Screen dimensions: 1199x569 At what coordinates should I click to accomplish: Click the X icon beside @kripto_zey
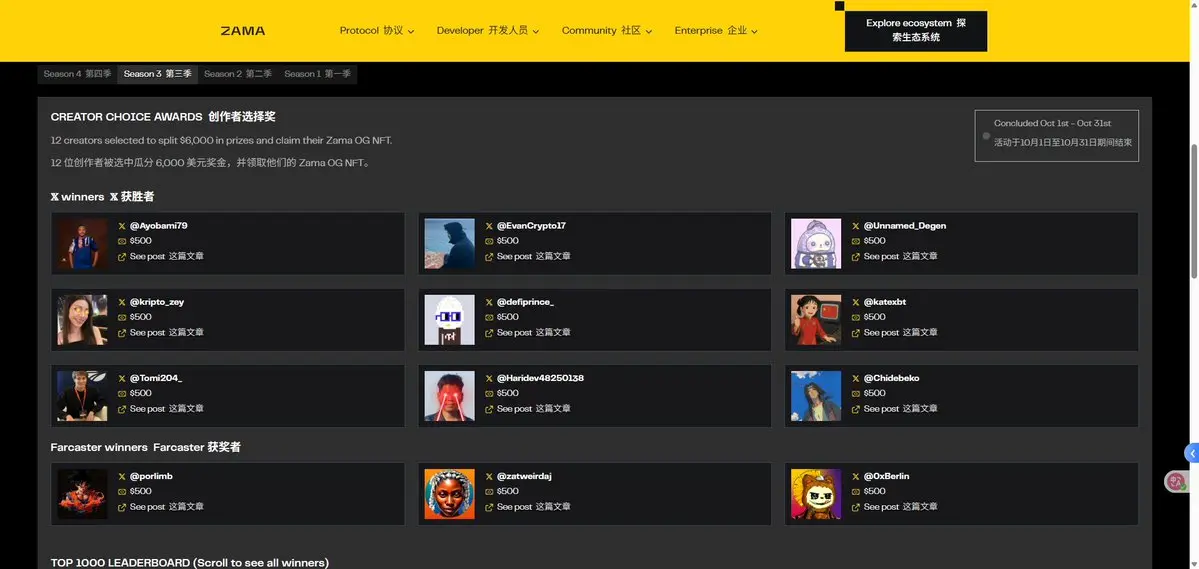122,302
